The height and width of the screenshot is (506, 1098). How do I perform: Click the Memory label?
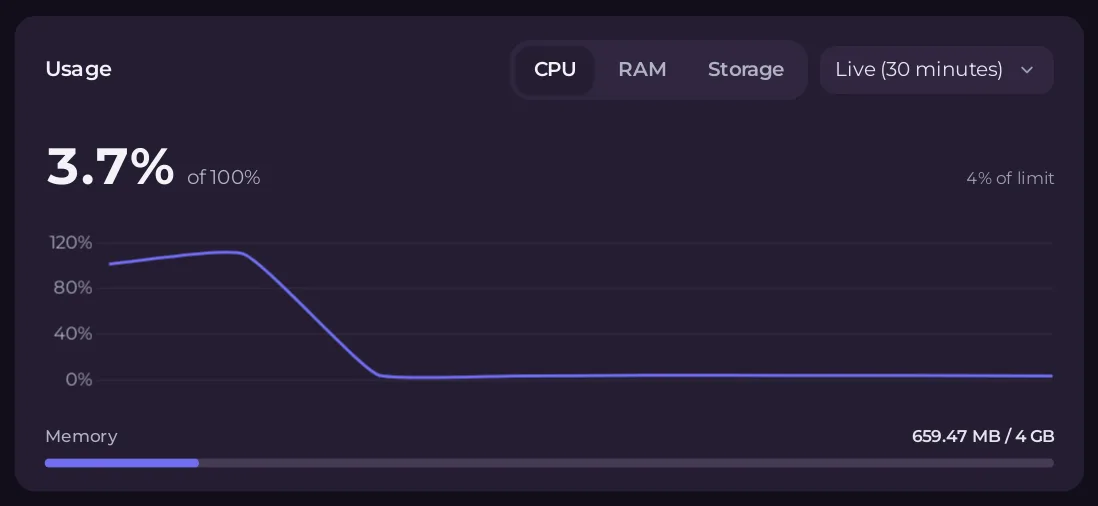coord(81,437)
